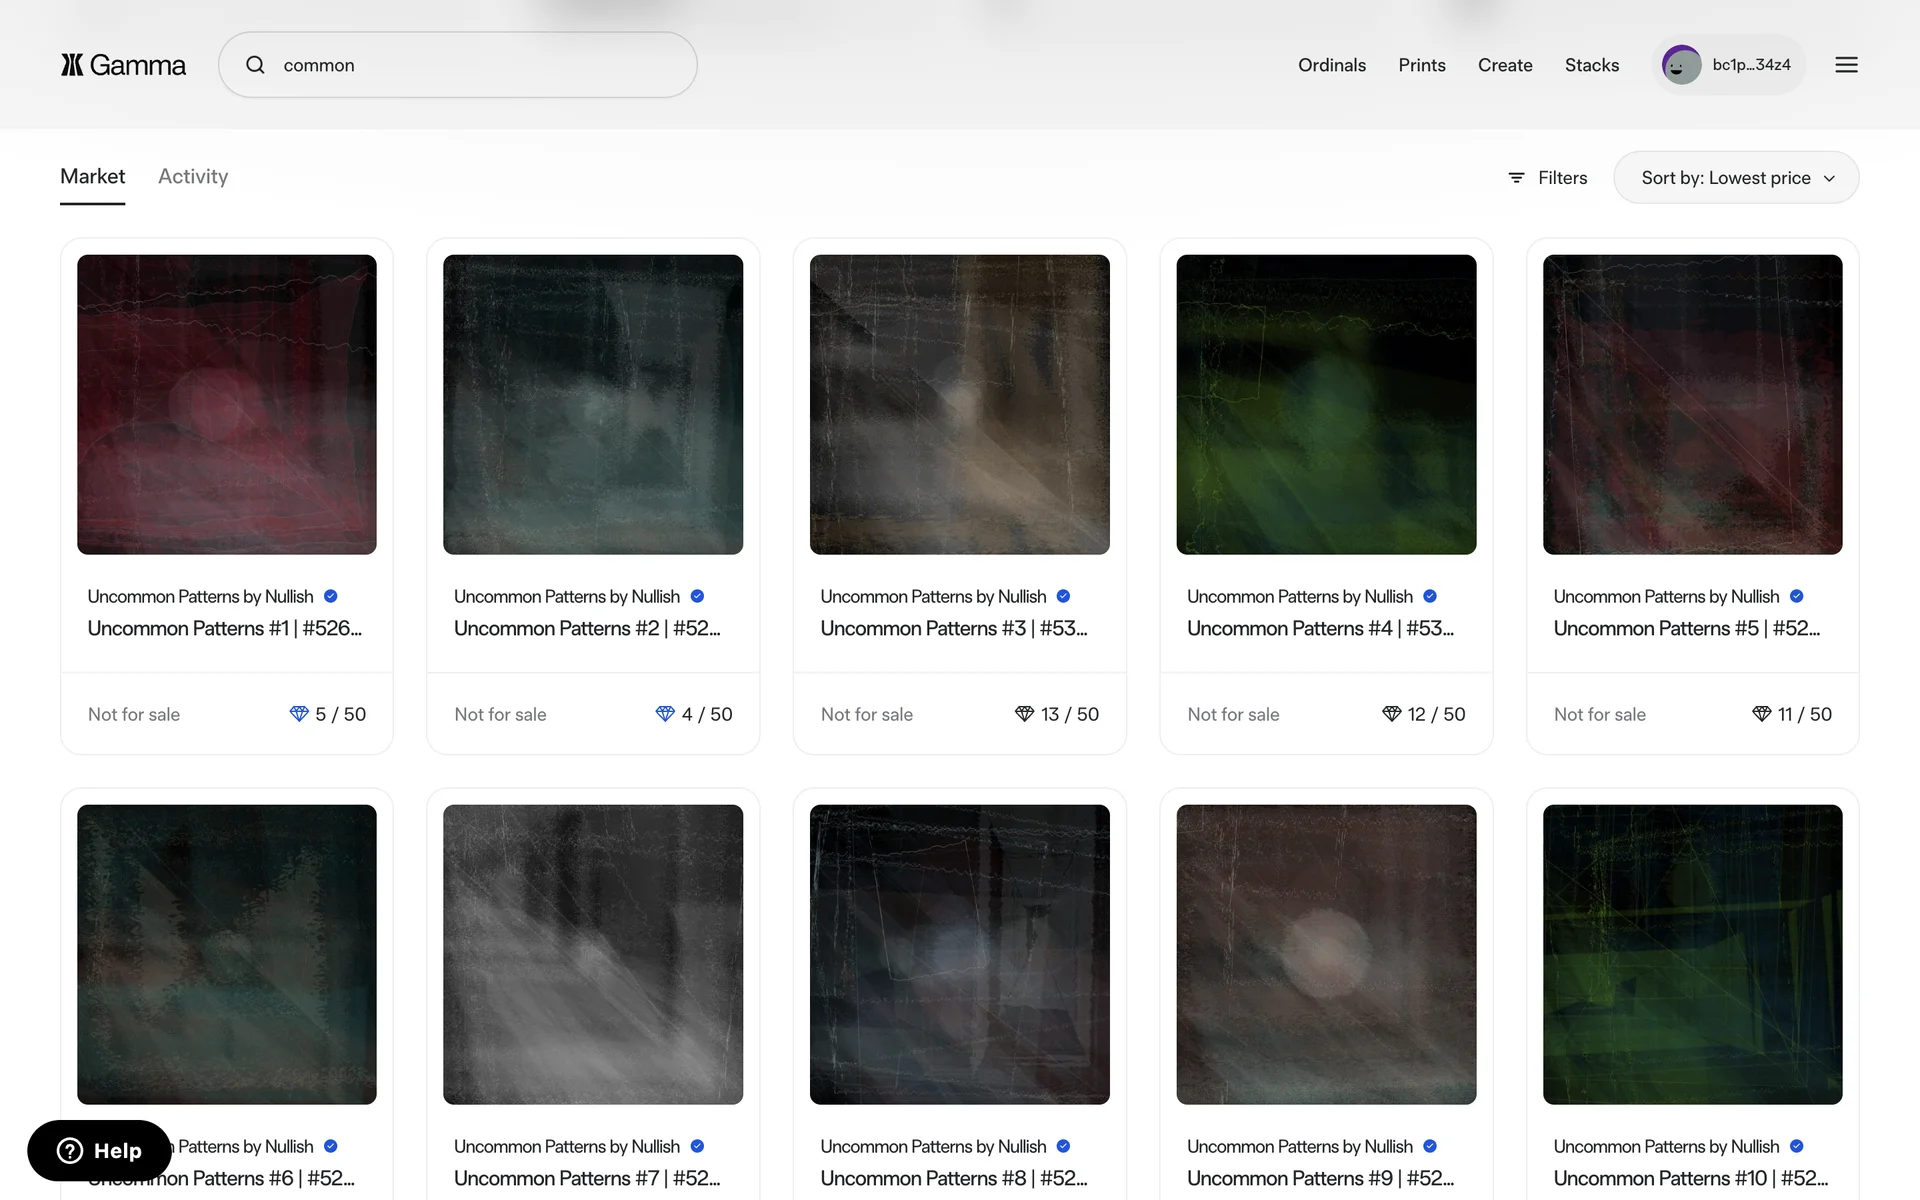Open the Stacks link
Screen dimensions: 1920x1200
point(1591,65)
